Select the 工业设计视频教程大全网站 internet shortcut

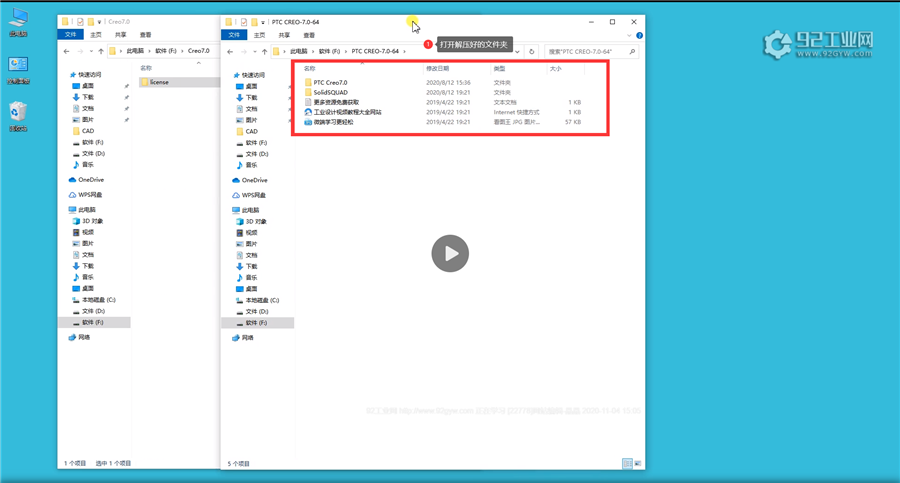(x=343, y=112)
